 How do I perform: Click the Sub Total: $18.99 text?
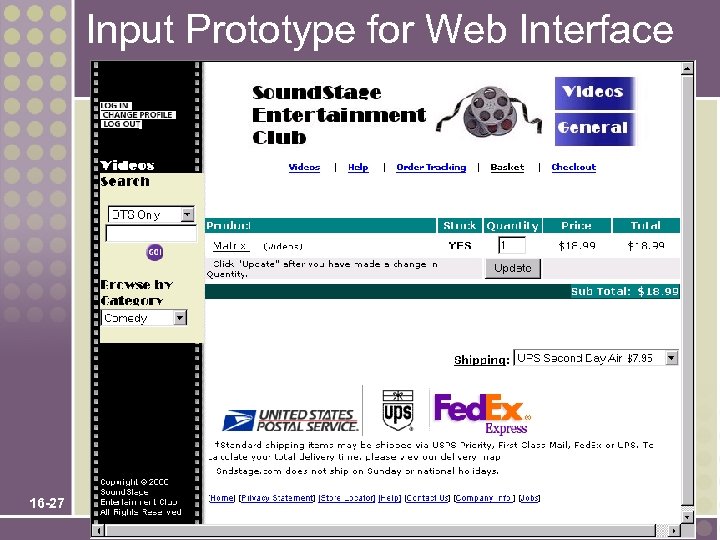point(624,291)
